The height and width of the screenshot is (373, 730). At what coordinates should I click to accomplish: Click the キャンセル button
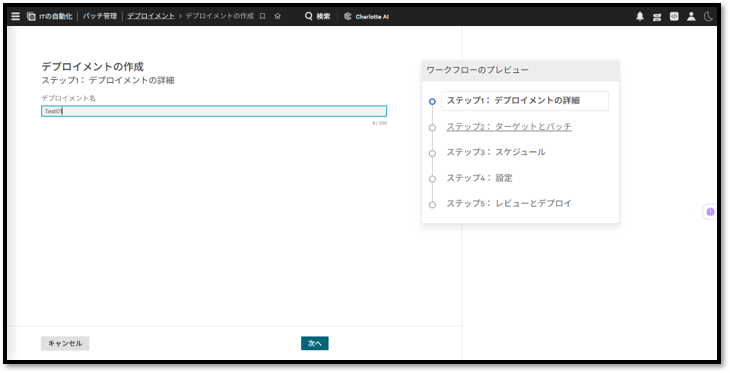[65, 343]
